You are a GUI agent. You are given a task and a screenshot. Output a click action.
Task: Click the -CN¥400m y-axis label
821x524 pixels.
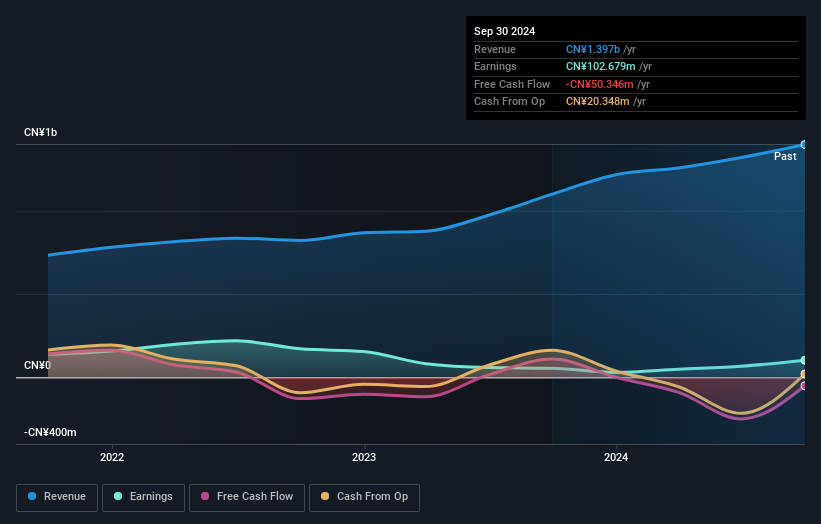50,432
